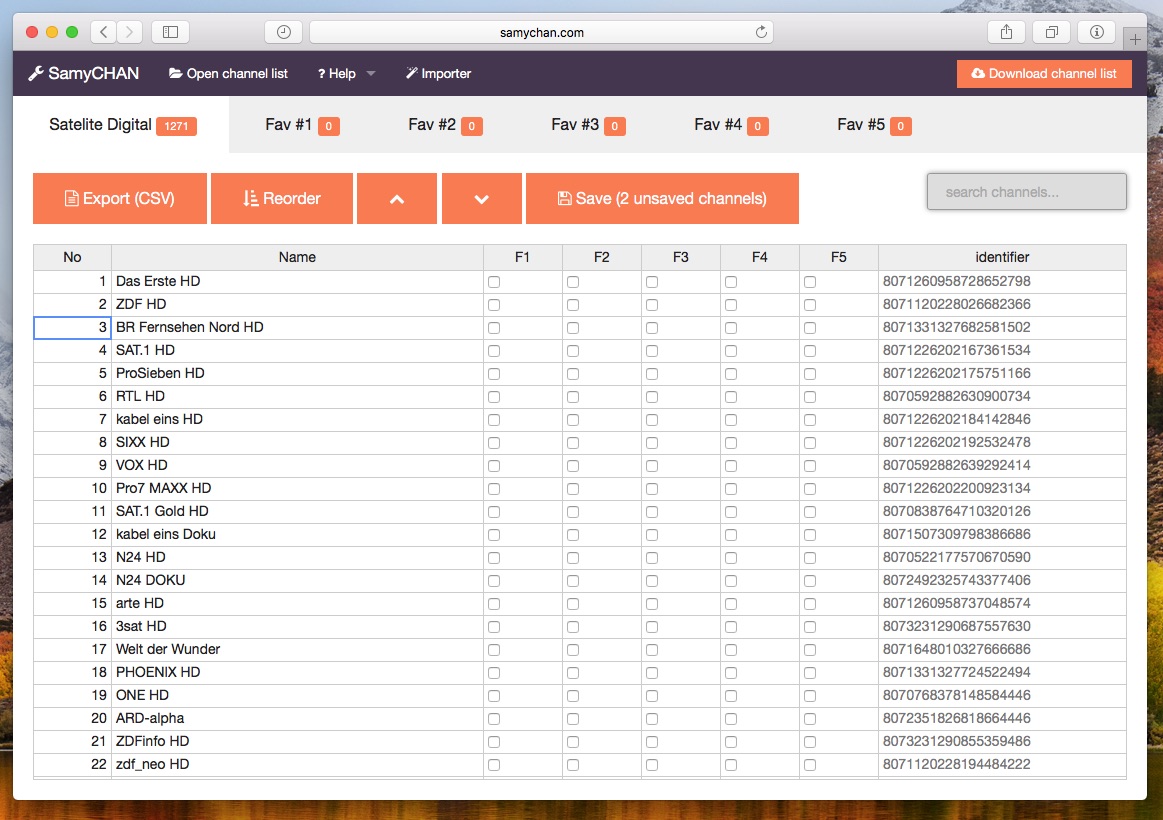Click the Name column header
Screen dimensions: 1163x820
[x=297, y=257]
